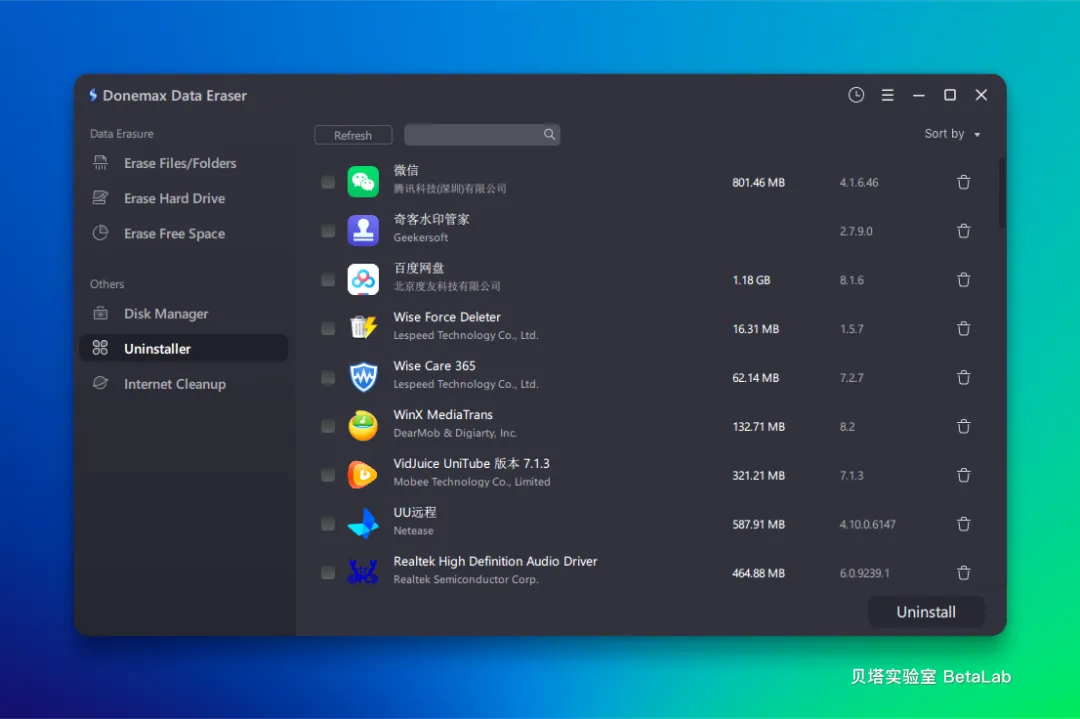
Task: Click the 1.18 GB size value
Action: (x=751, y=280)
